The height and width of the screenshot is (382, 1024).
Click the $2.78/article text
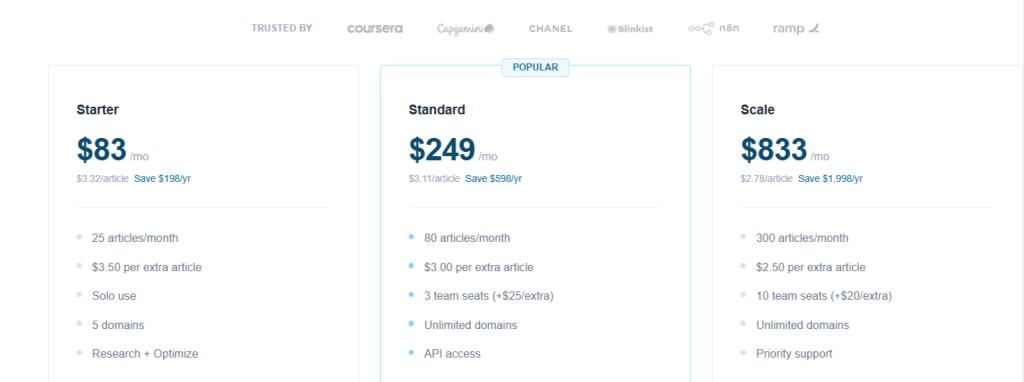click(x=767, y=178)
